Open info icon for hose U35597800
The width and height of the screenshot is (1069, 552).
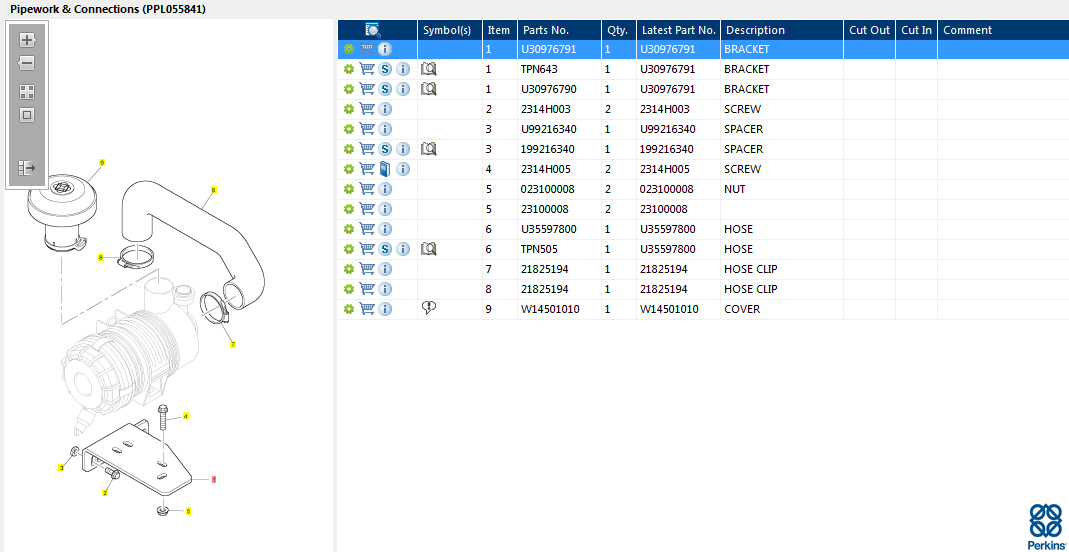(385, 229)
